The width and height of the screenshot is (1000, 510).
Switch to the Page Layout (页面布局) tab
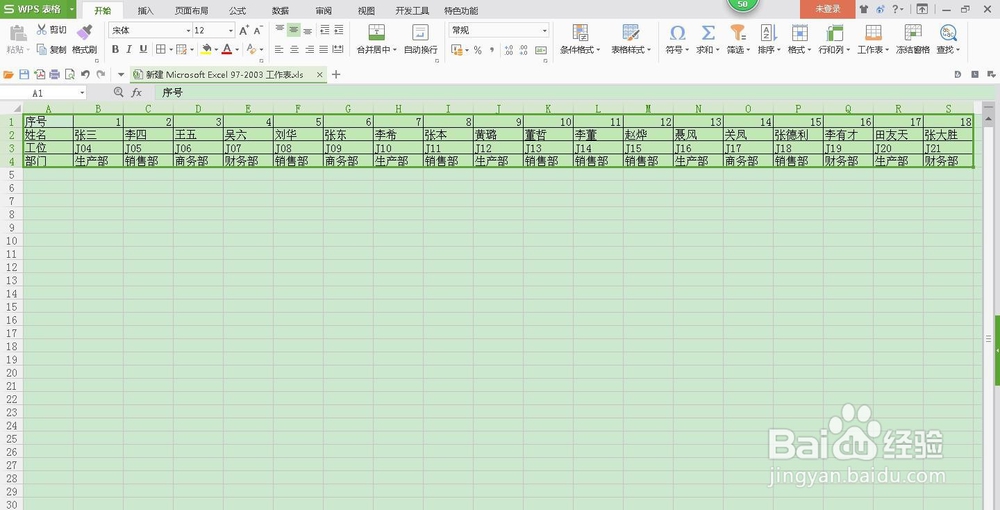[191, 10]
